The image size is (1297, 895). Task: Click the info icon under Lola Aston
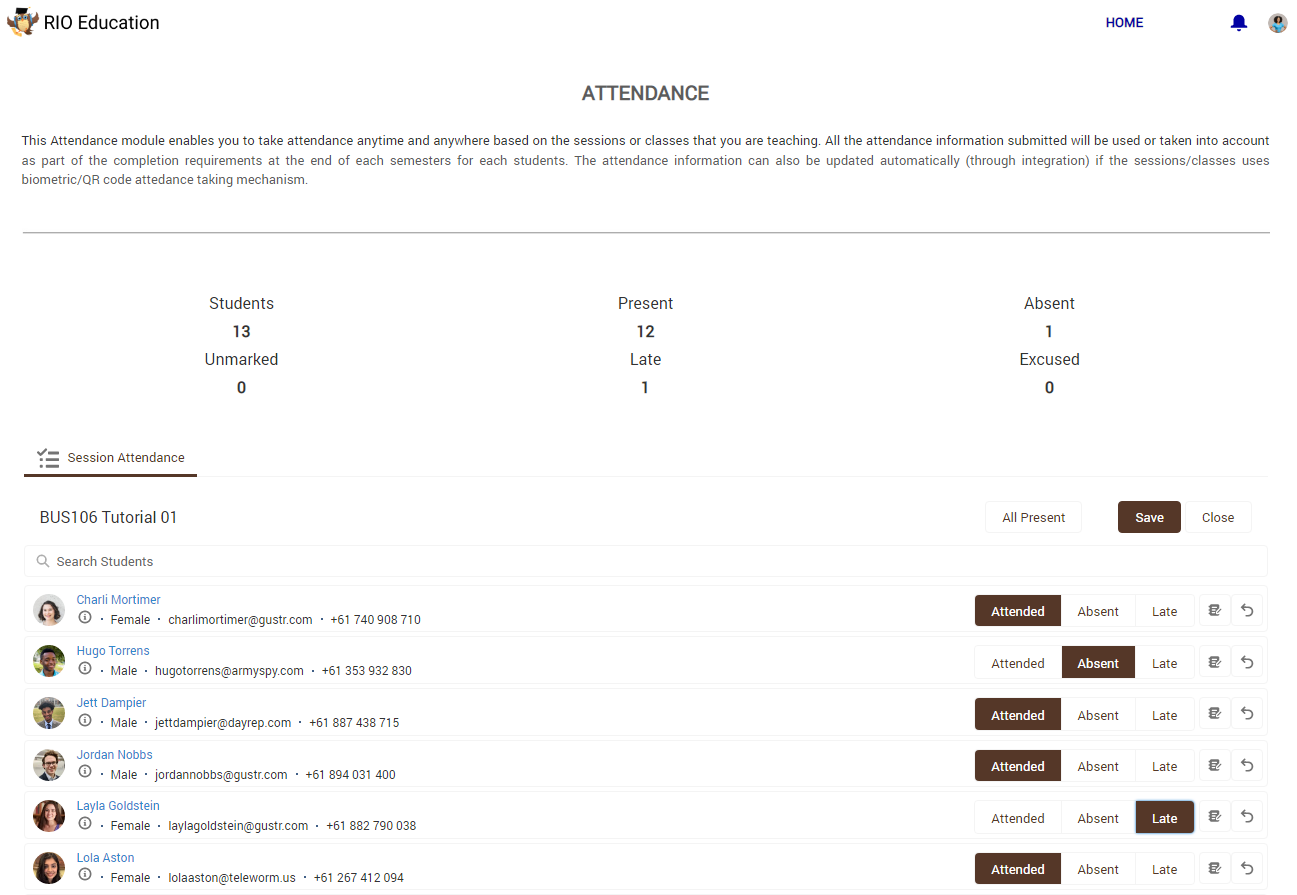[x=85, y=875]
